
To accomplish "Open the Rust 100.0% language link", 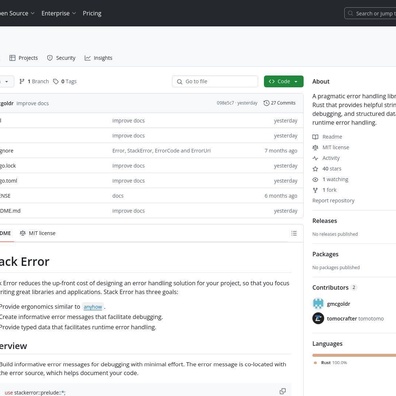I will [334, 363].
